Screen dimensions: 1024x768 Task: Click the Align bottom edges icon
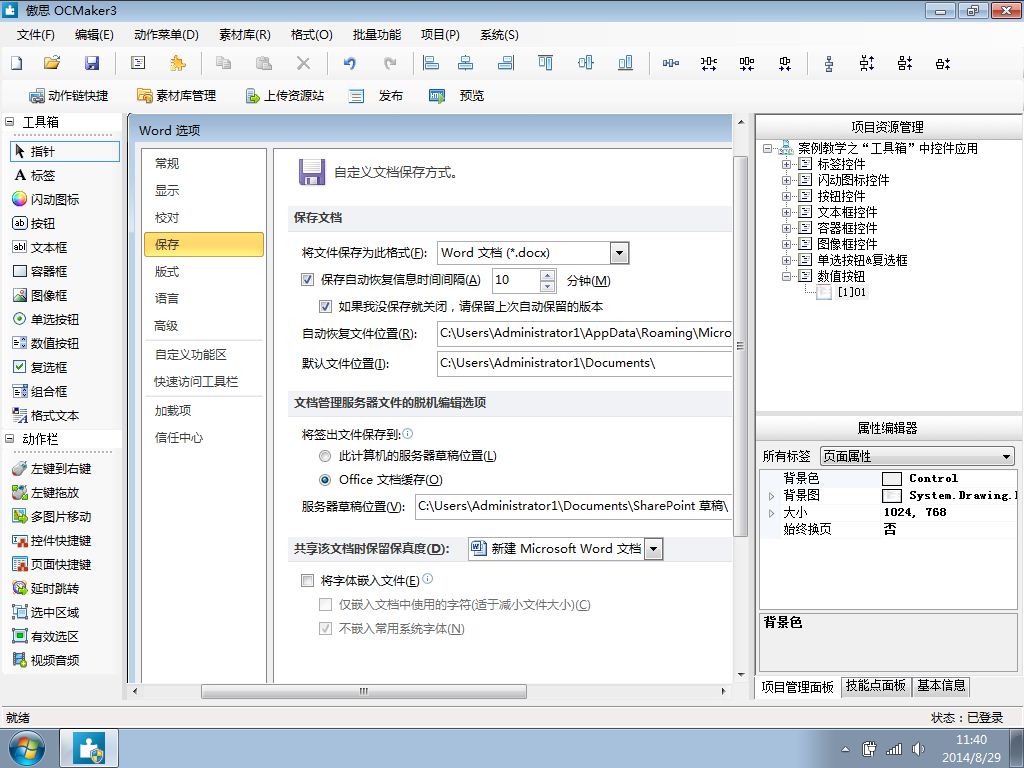(625, 63)
